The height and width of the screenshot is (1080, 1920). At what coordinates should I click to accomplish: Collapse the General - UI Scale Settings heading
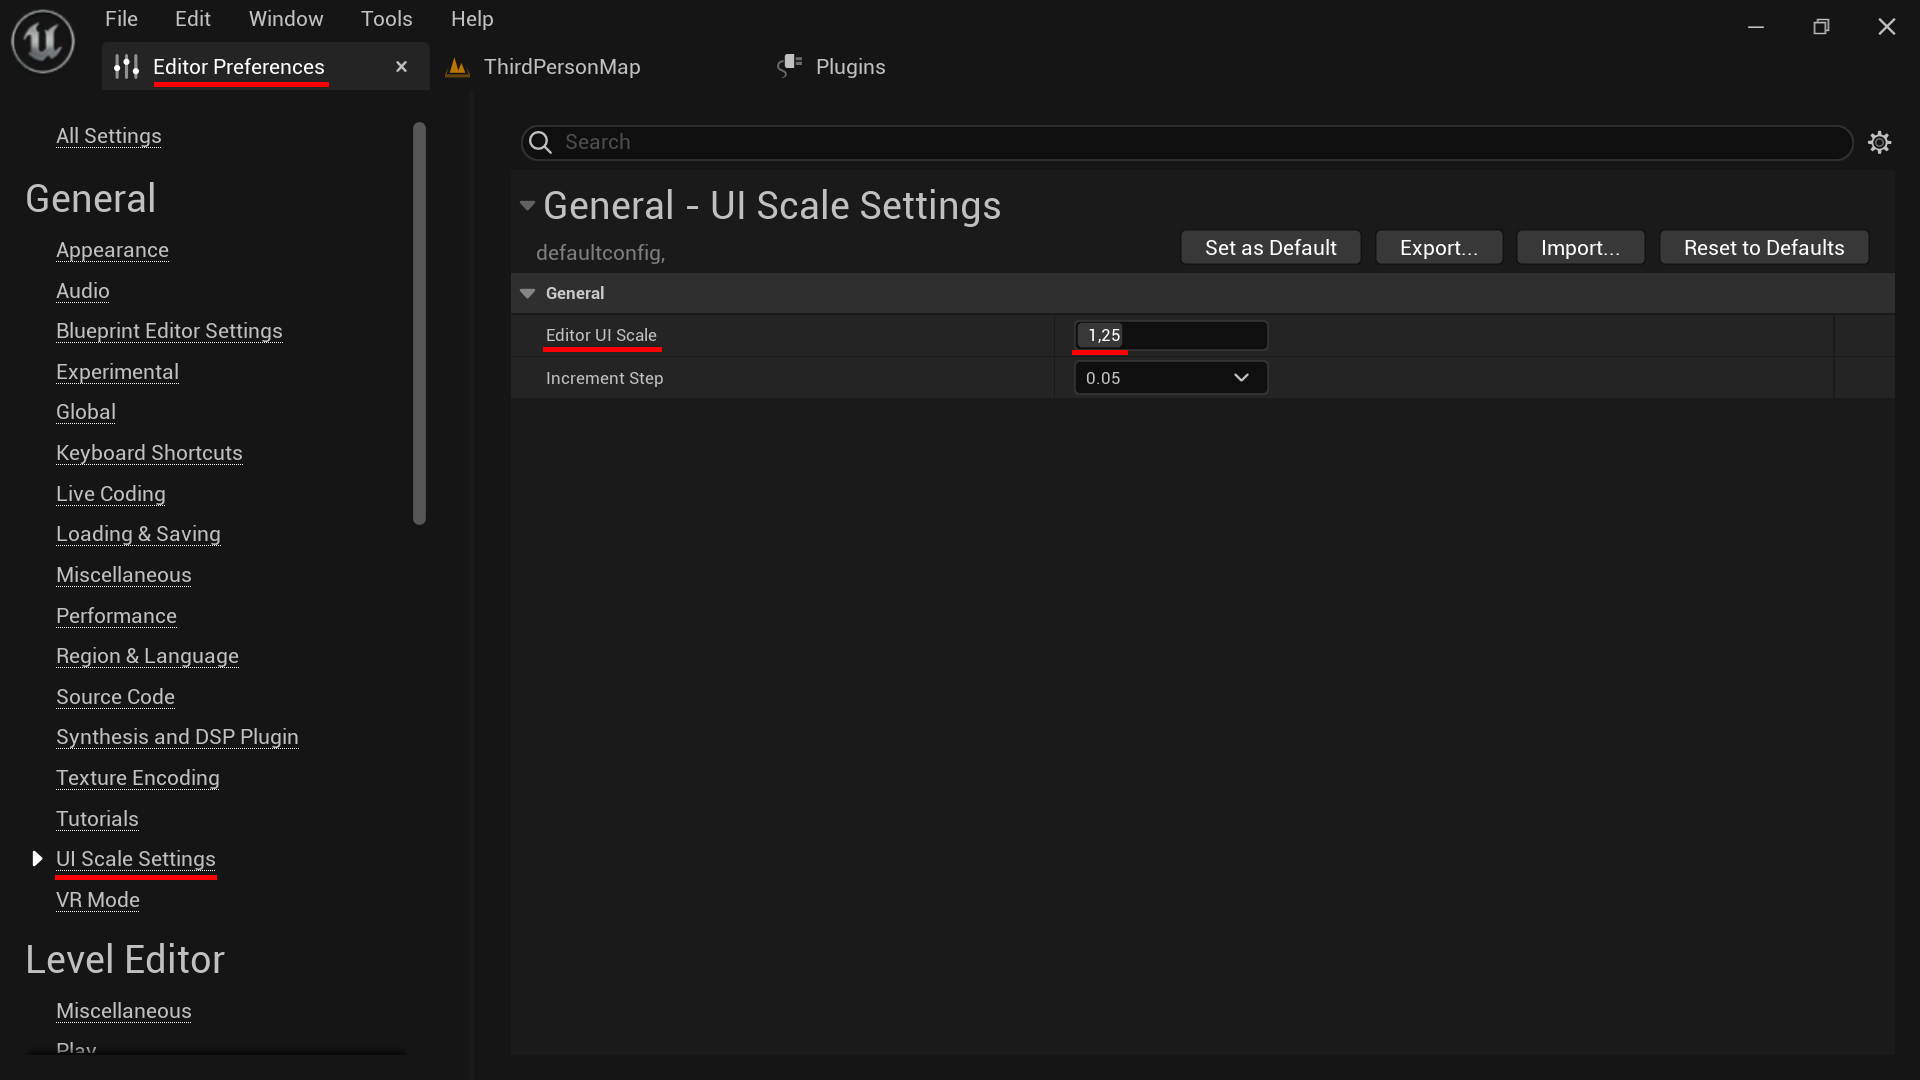[527, 205]
